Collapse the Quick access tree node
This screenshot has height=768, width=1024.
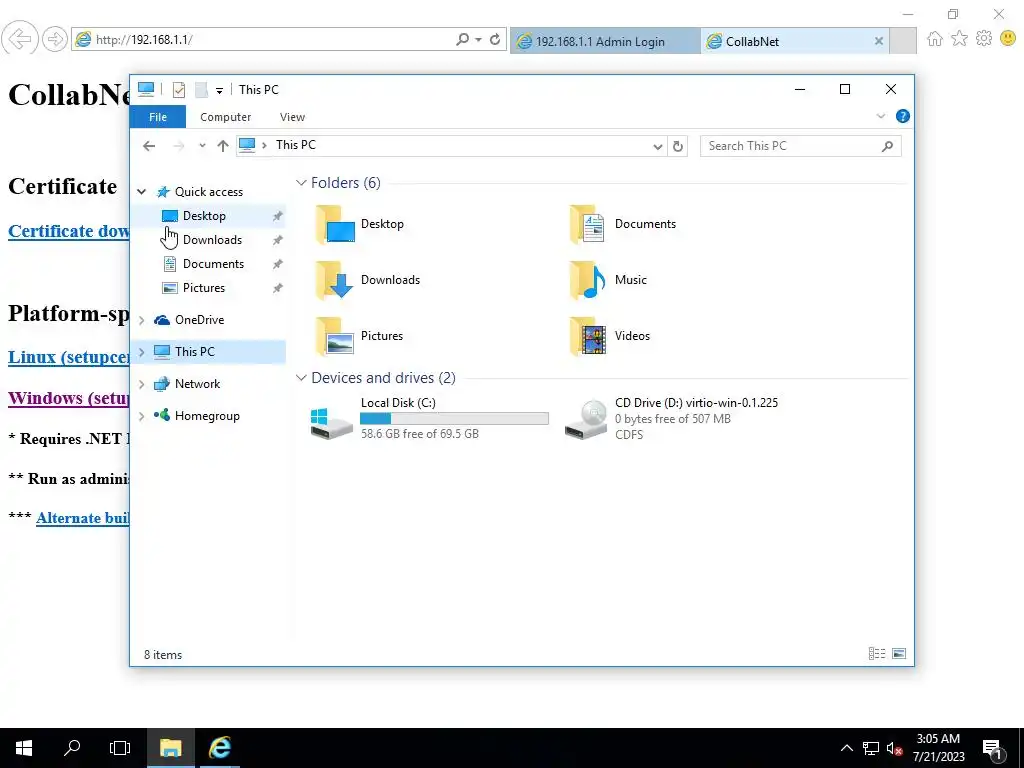click(141, 192)
